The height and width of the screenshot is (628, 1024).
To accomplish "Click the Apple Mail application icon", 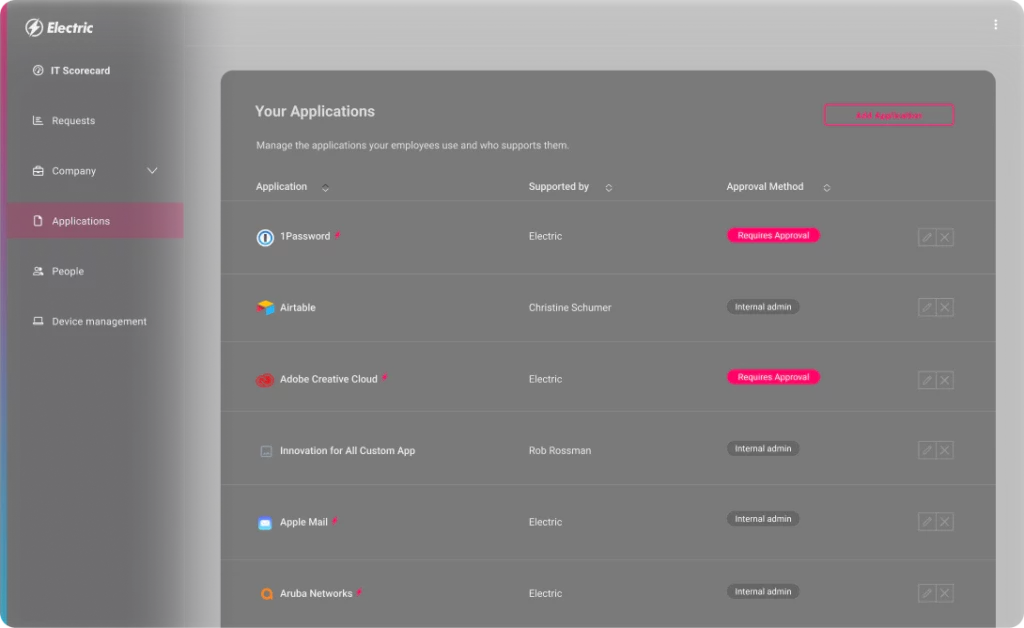I will pyautogui.click(x=264, y=521).
